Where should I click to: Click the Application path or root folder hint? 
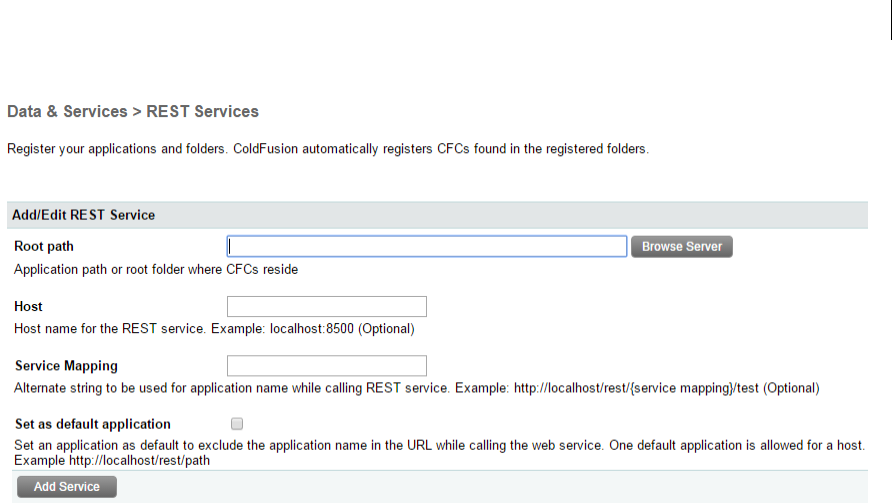[x=156, y=269]
